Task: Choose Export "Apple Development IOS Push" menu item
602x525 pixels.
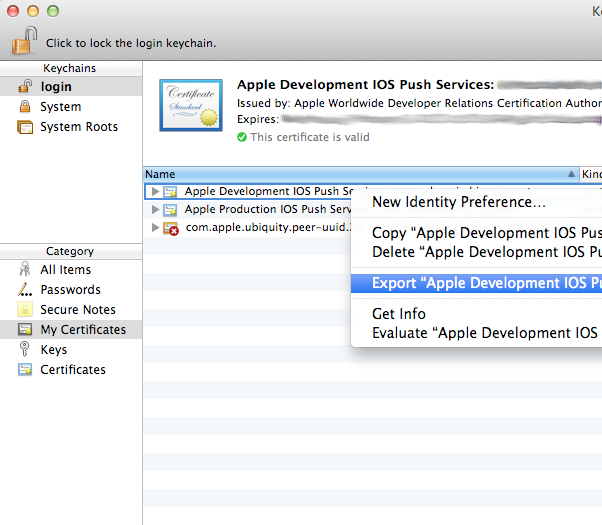Action: (x=476, y=283)
